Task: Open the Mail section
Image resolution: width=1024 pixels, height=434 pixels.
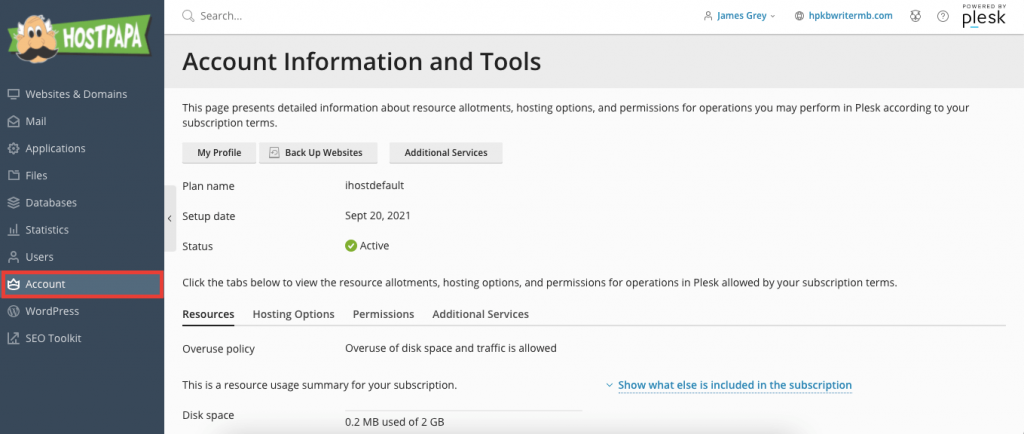Action: (x=27, y=121)
